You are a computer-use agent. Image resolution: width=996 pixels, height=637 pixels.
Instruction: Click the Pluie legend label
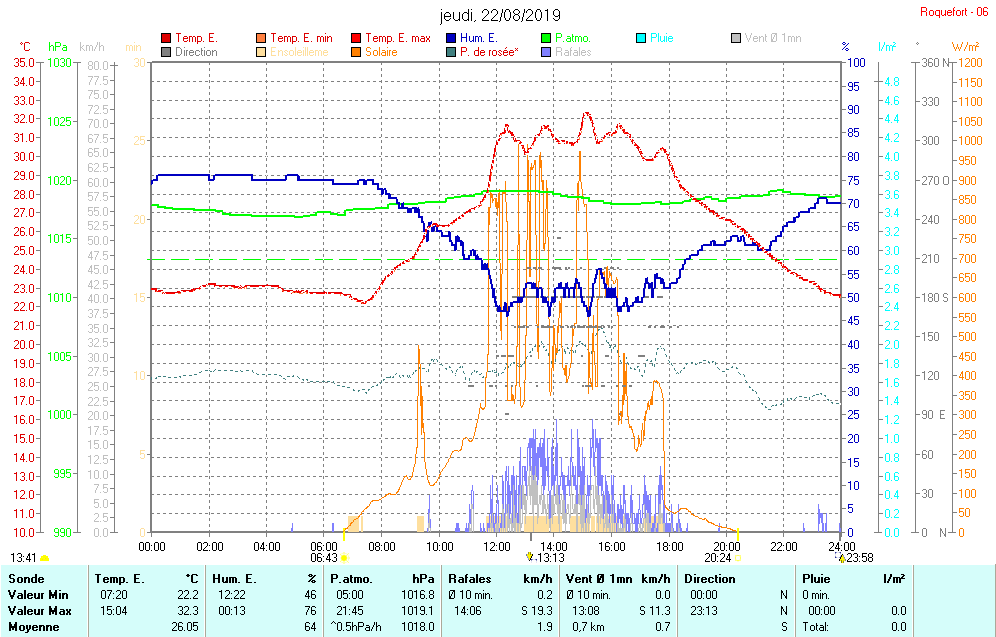point(661,38)
